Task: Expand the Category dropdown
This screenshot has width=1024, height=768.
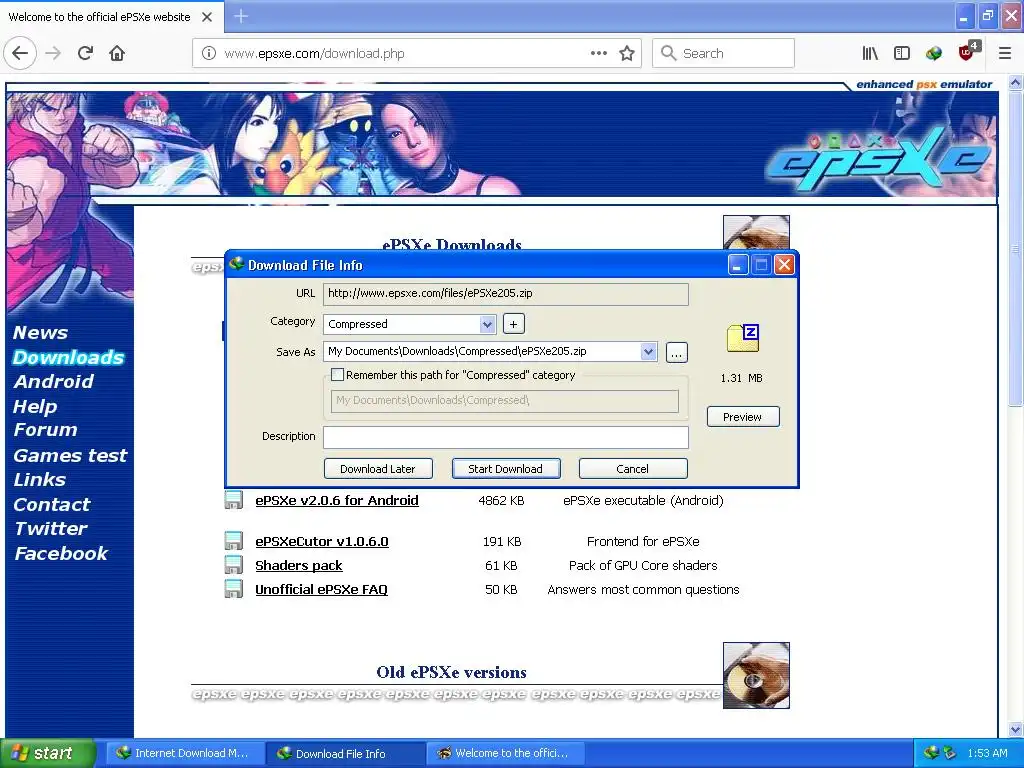Action: coord(487,324)
